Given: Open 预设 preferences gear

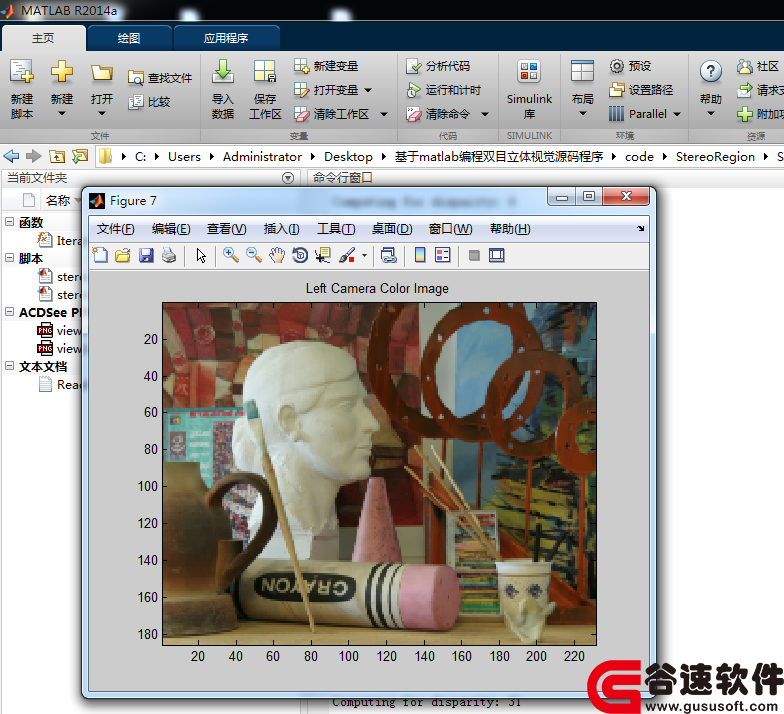Looking at the screenshot, I should click(x=630, y=66).
